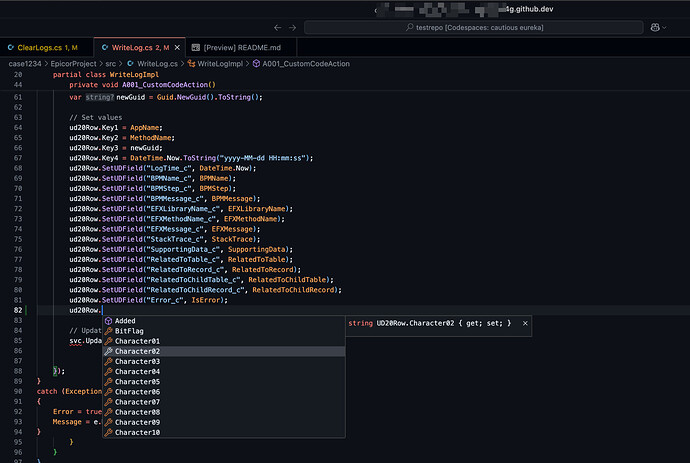This screenshot has width=690, height=463.
Task: Click RelatedToChildRecord argument on line 80
Action: point(293,290)
